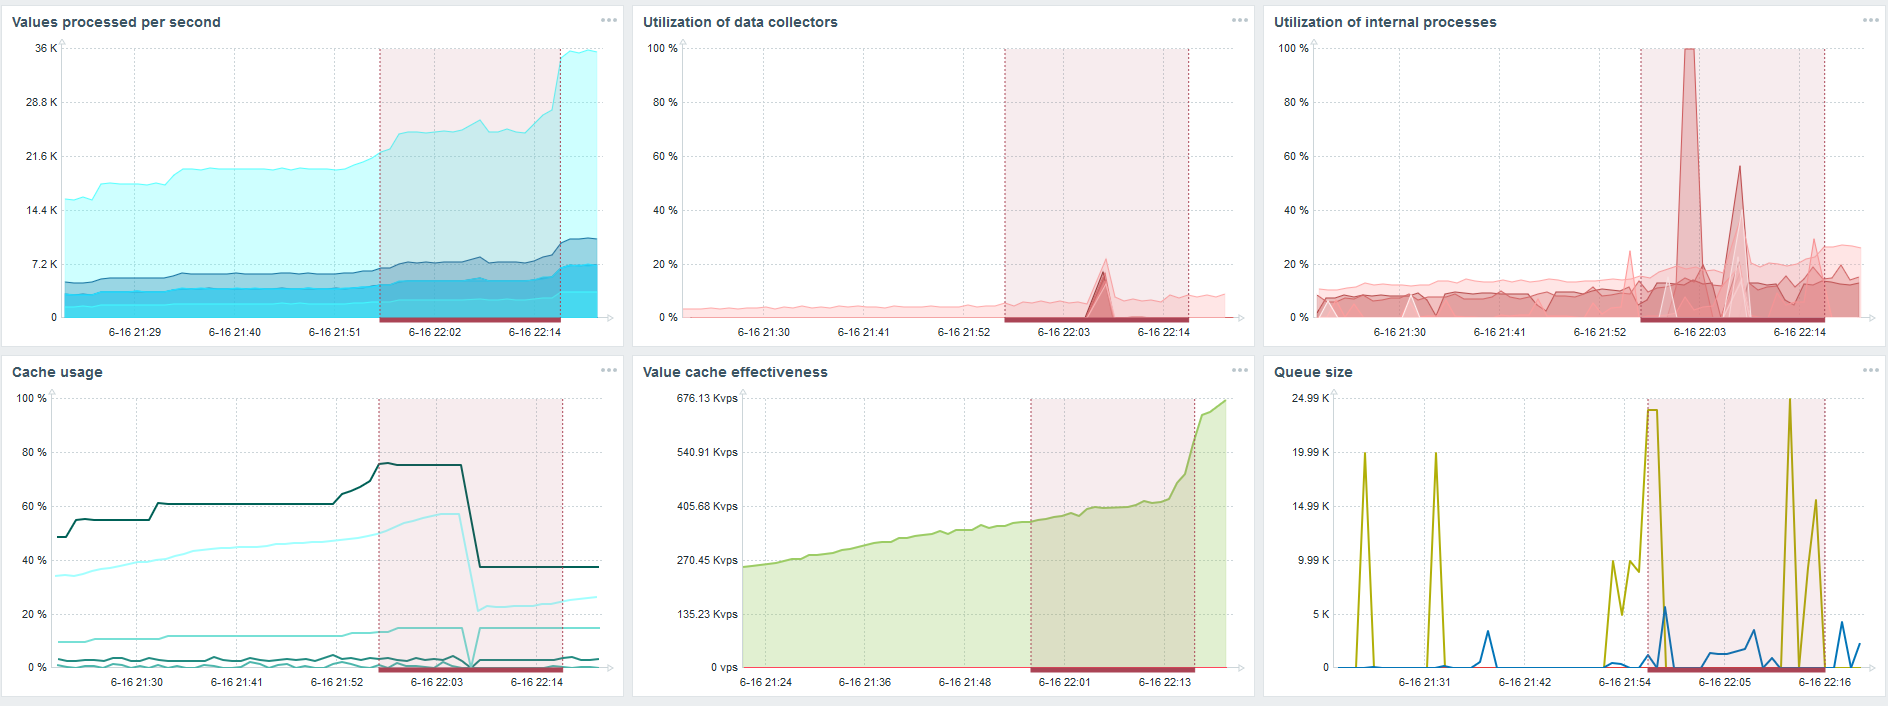The image size is (1888, 706).
Task: Click the red problem bar under Value cache effectiveness
Action: coord(1112,670)
